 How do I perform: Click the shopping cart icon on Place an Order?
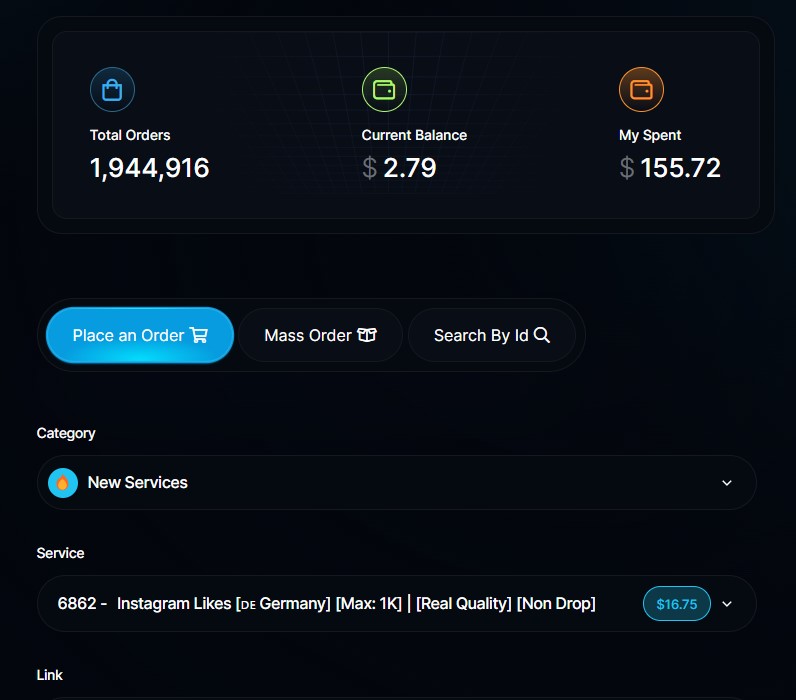198,335
